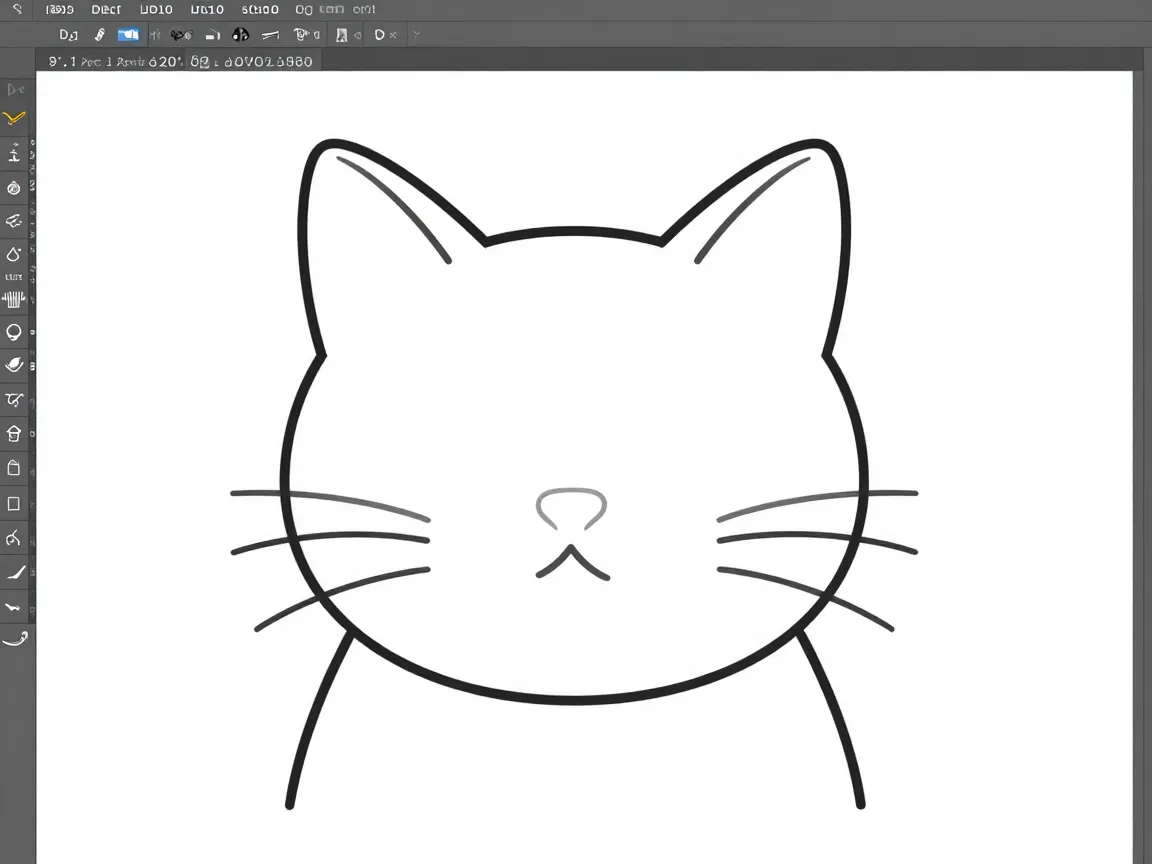
Task: Select the house-shaped tool in left toolbar
Action: [x=13, y=433]
